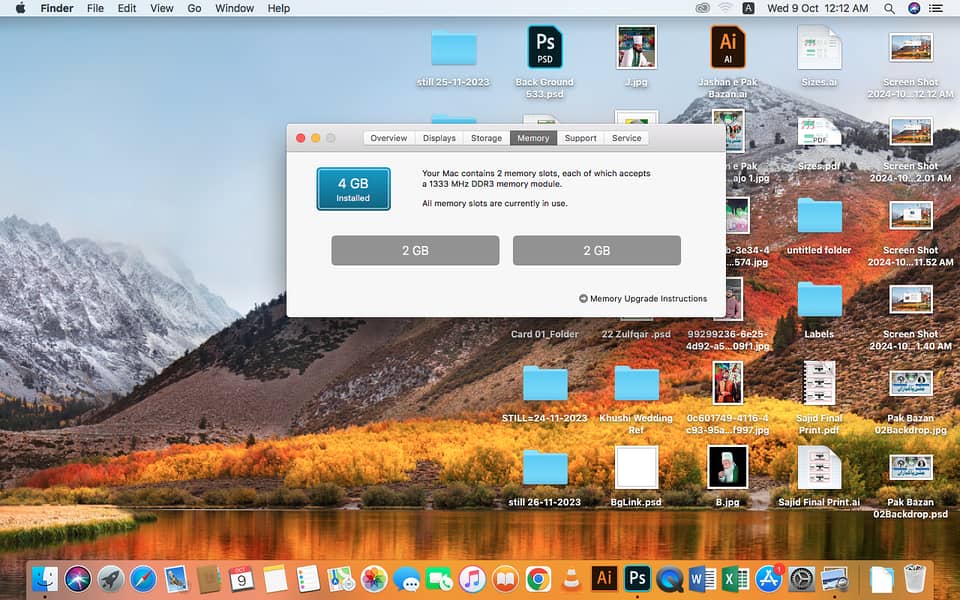This screenshot has width=960, height=600.
Task: Open Adobe Photoshop from the dock
Action: pos(637,578)
